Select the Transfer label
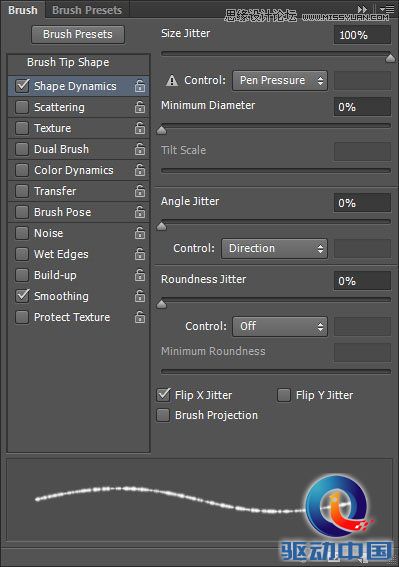 (x=55, y=191)
